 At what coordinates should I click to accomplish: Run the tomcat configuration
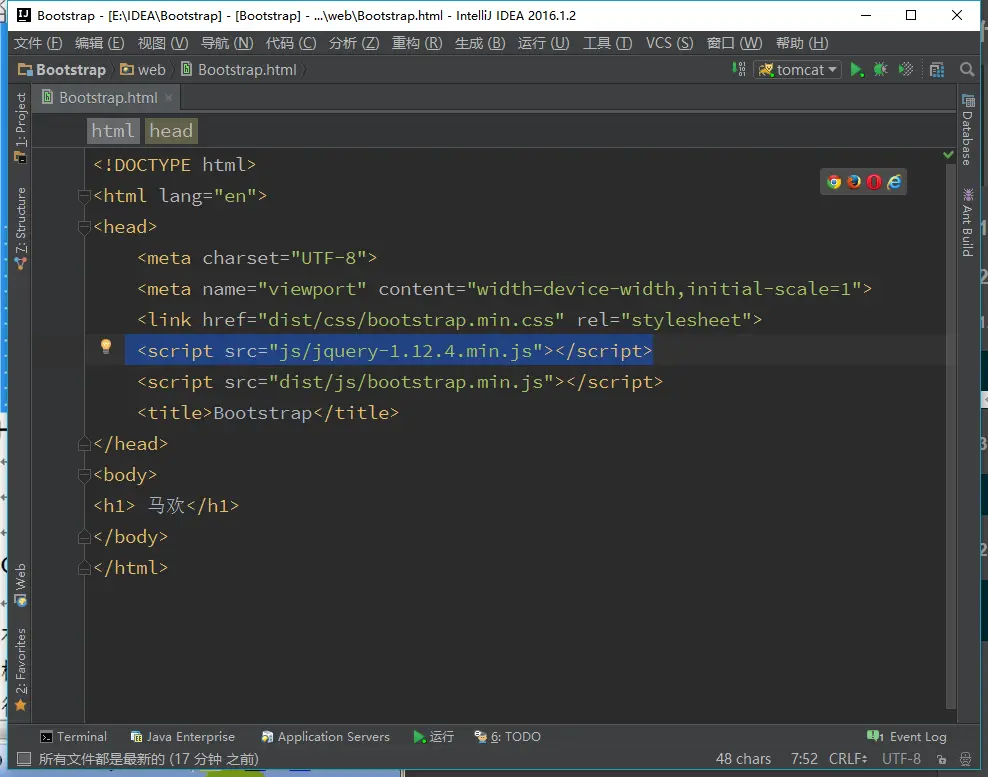[x=856, y=70]
